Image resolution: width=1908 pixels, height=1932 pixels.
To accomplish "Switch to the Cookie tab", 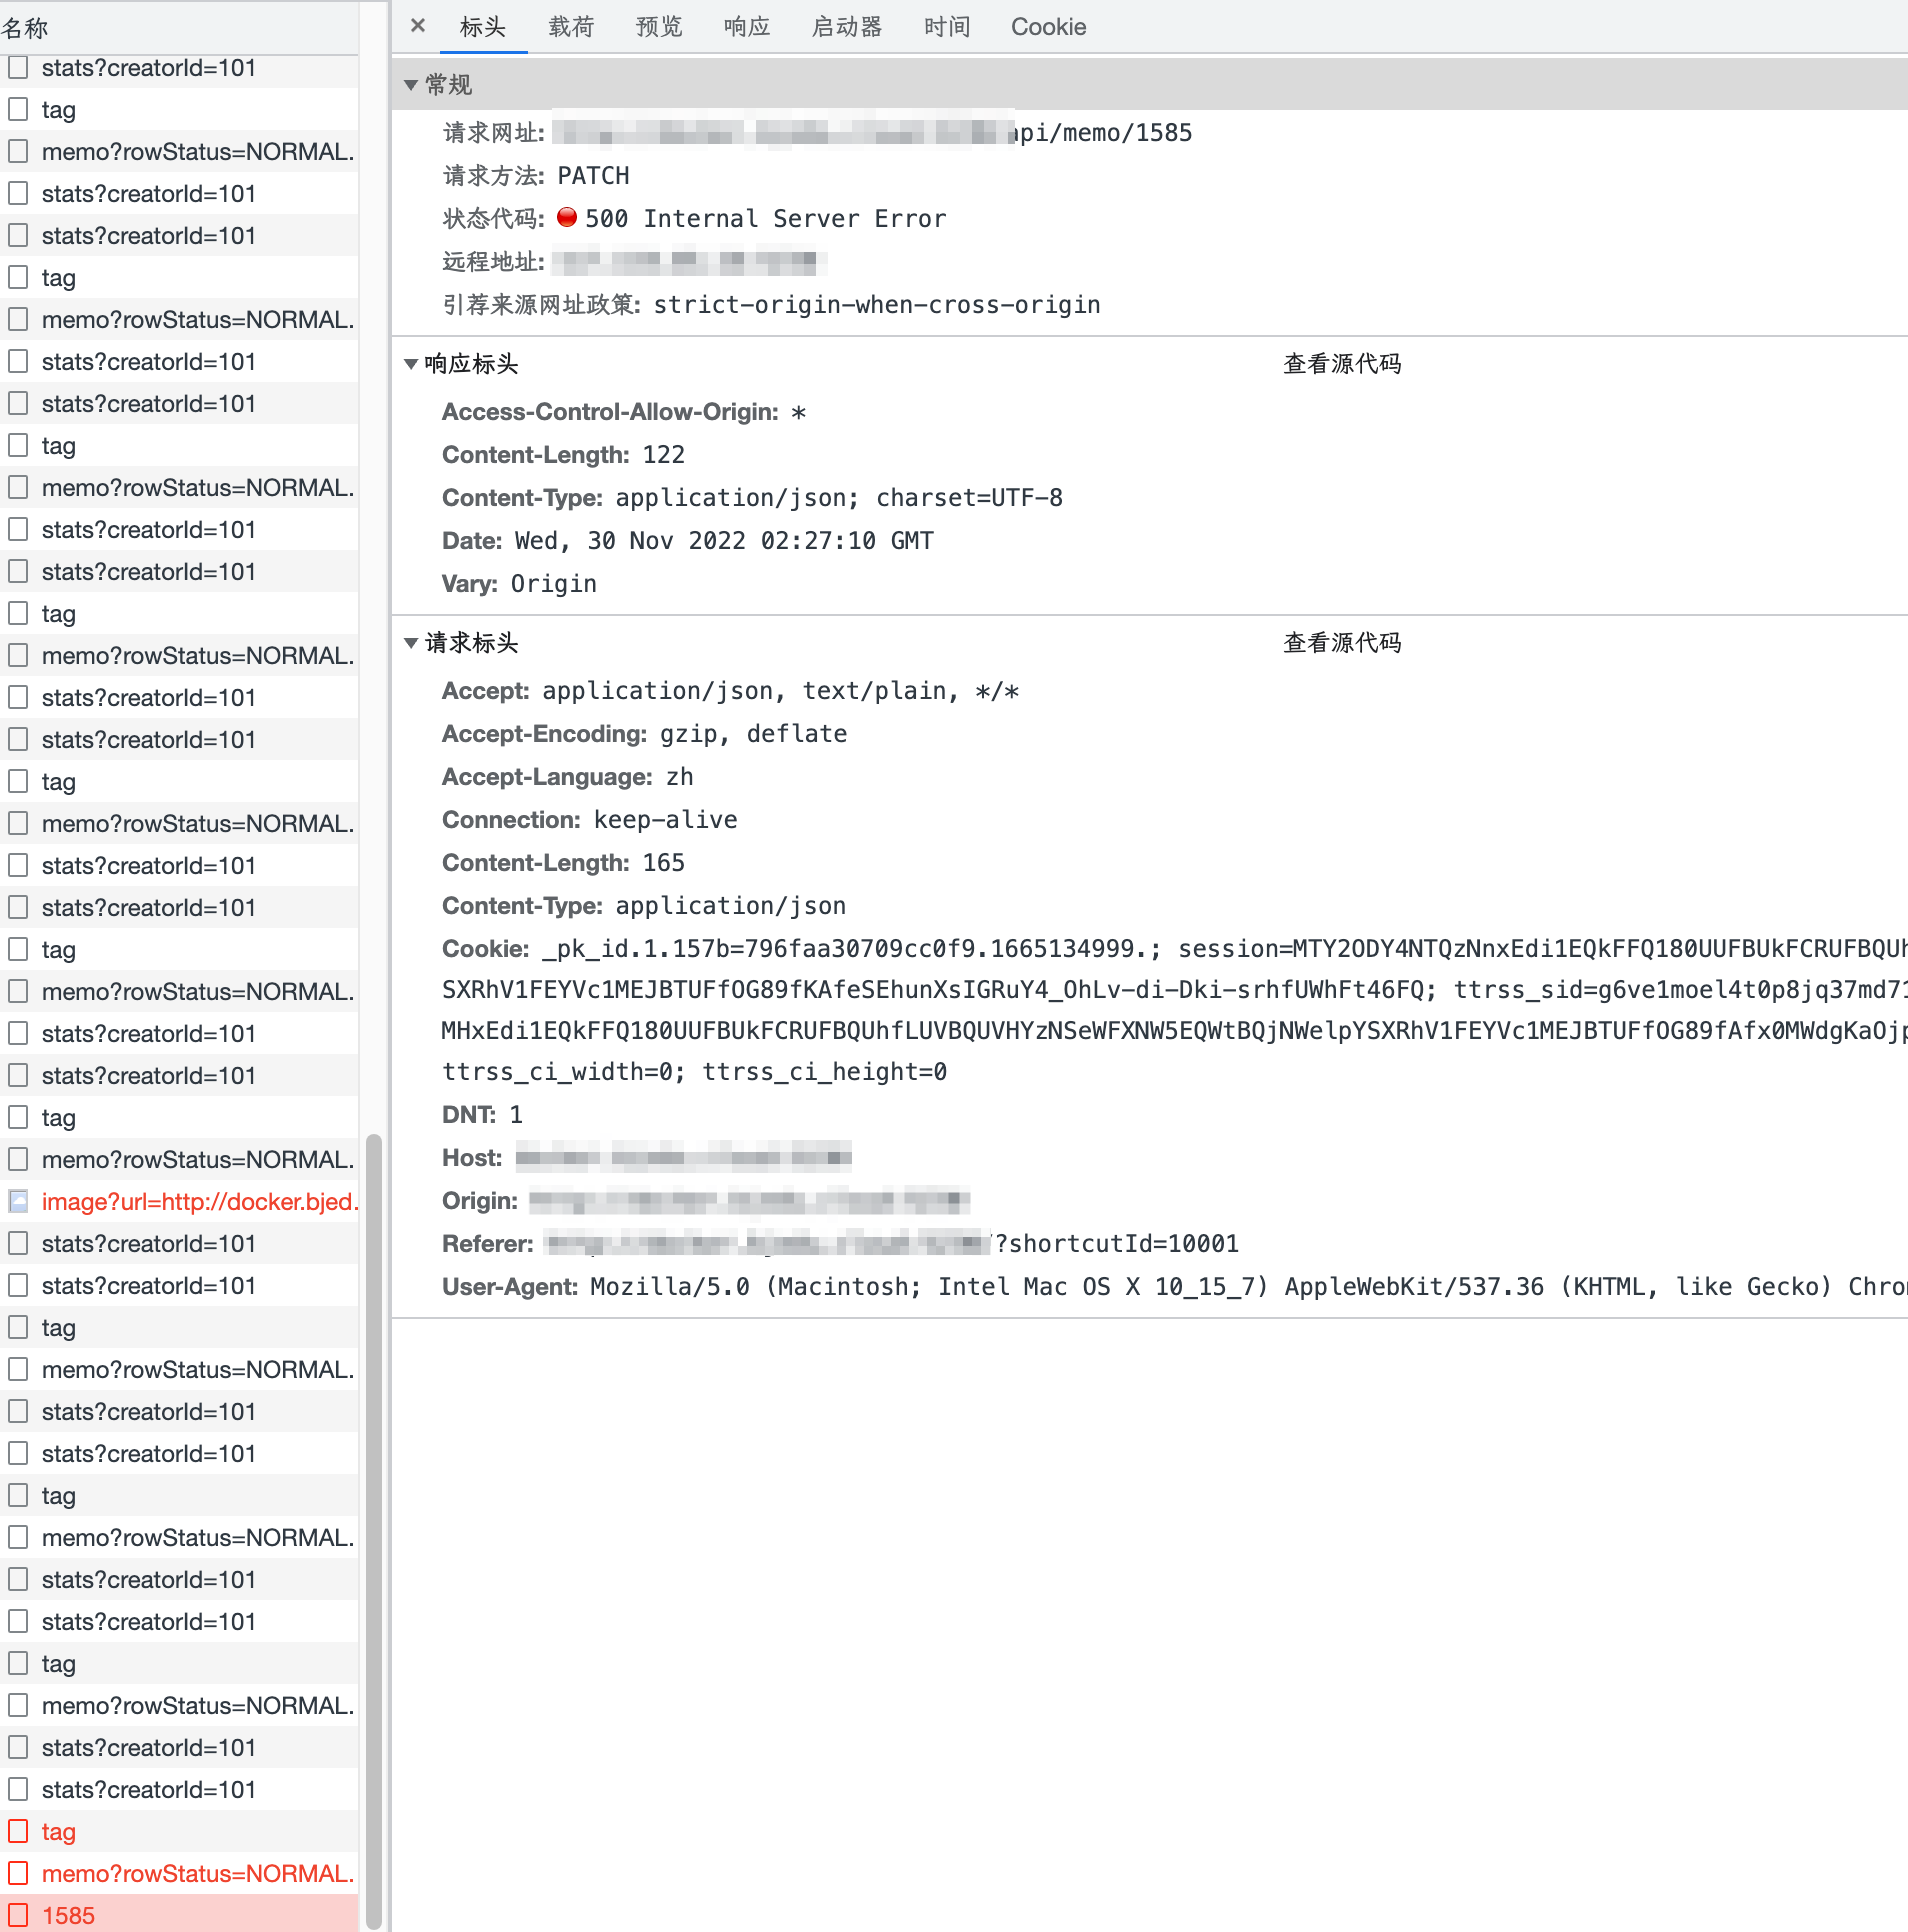I will pos(1048,27).
